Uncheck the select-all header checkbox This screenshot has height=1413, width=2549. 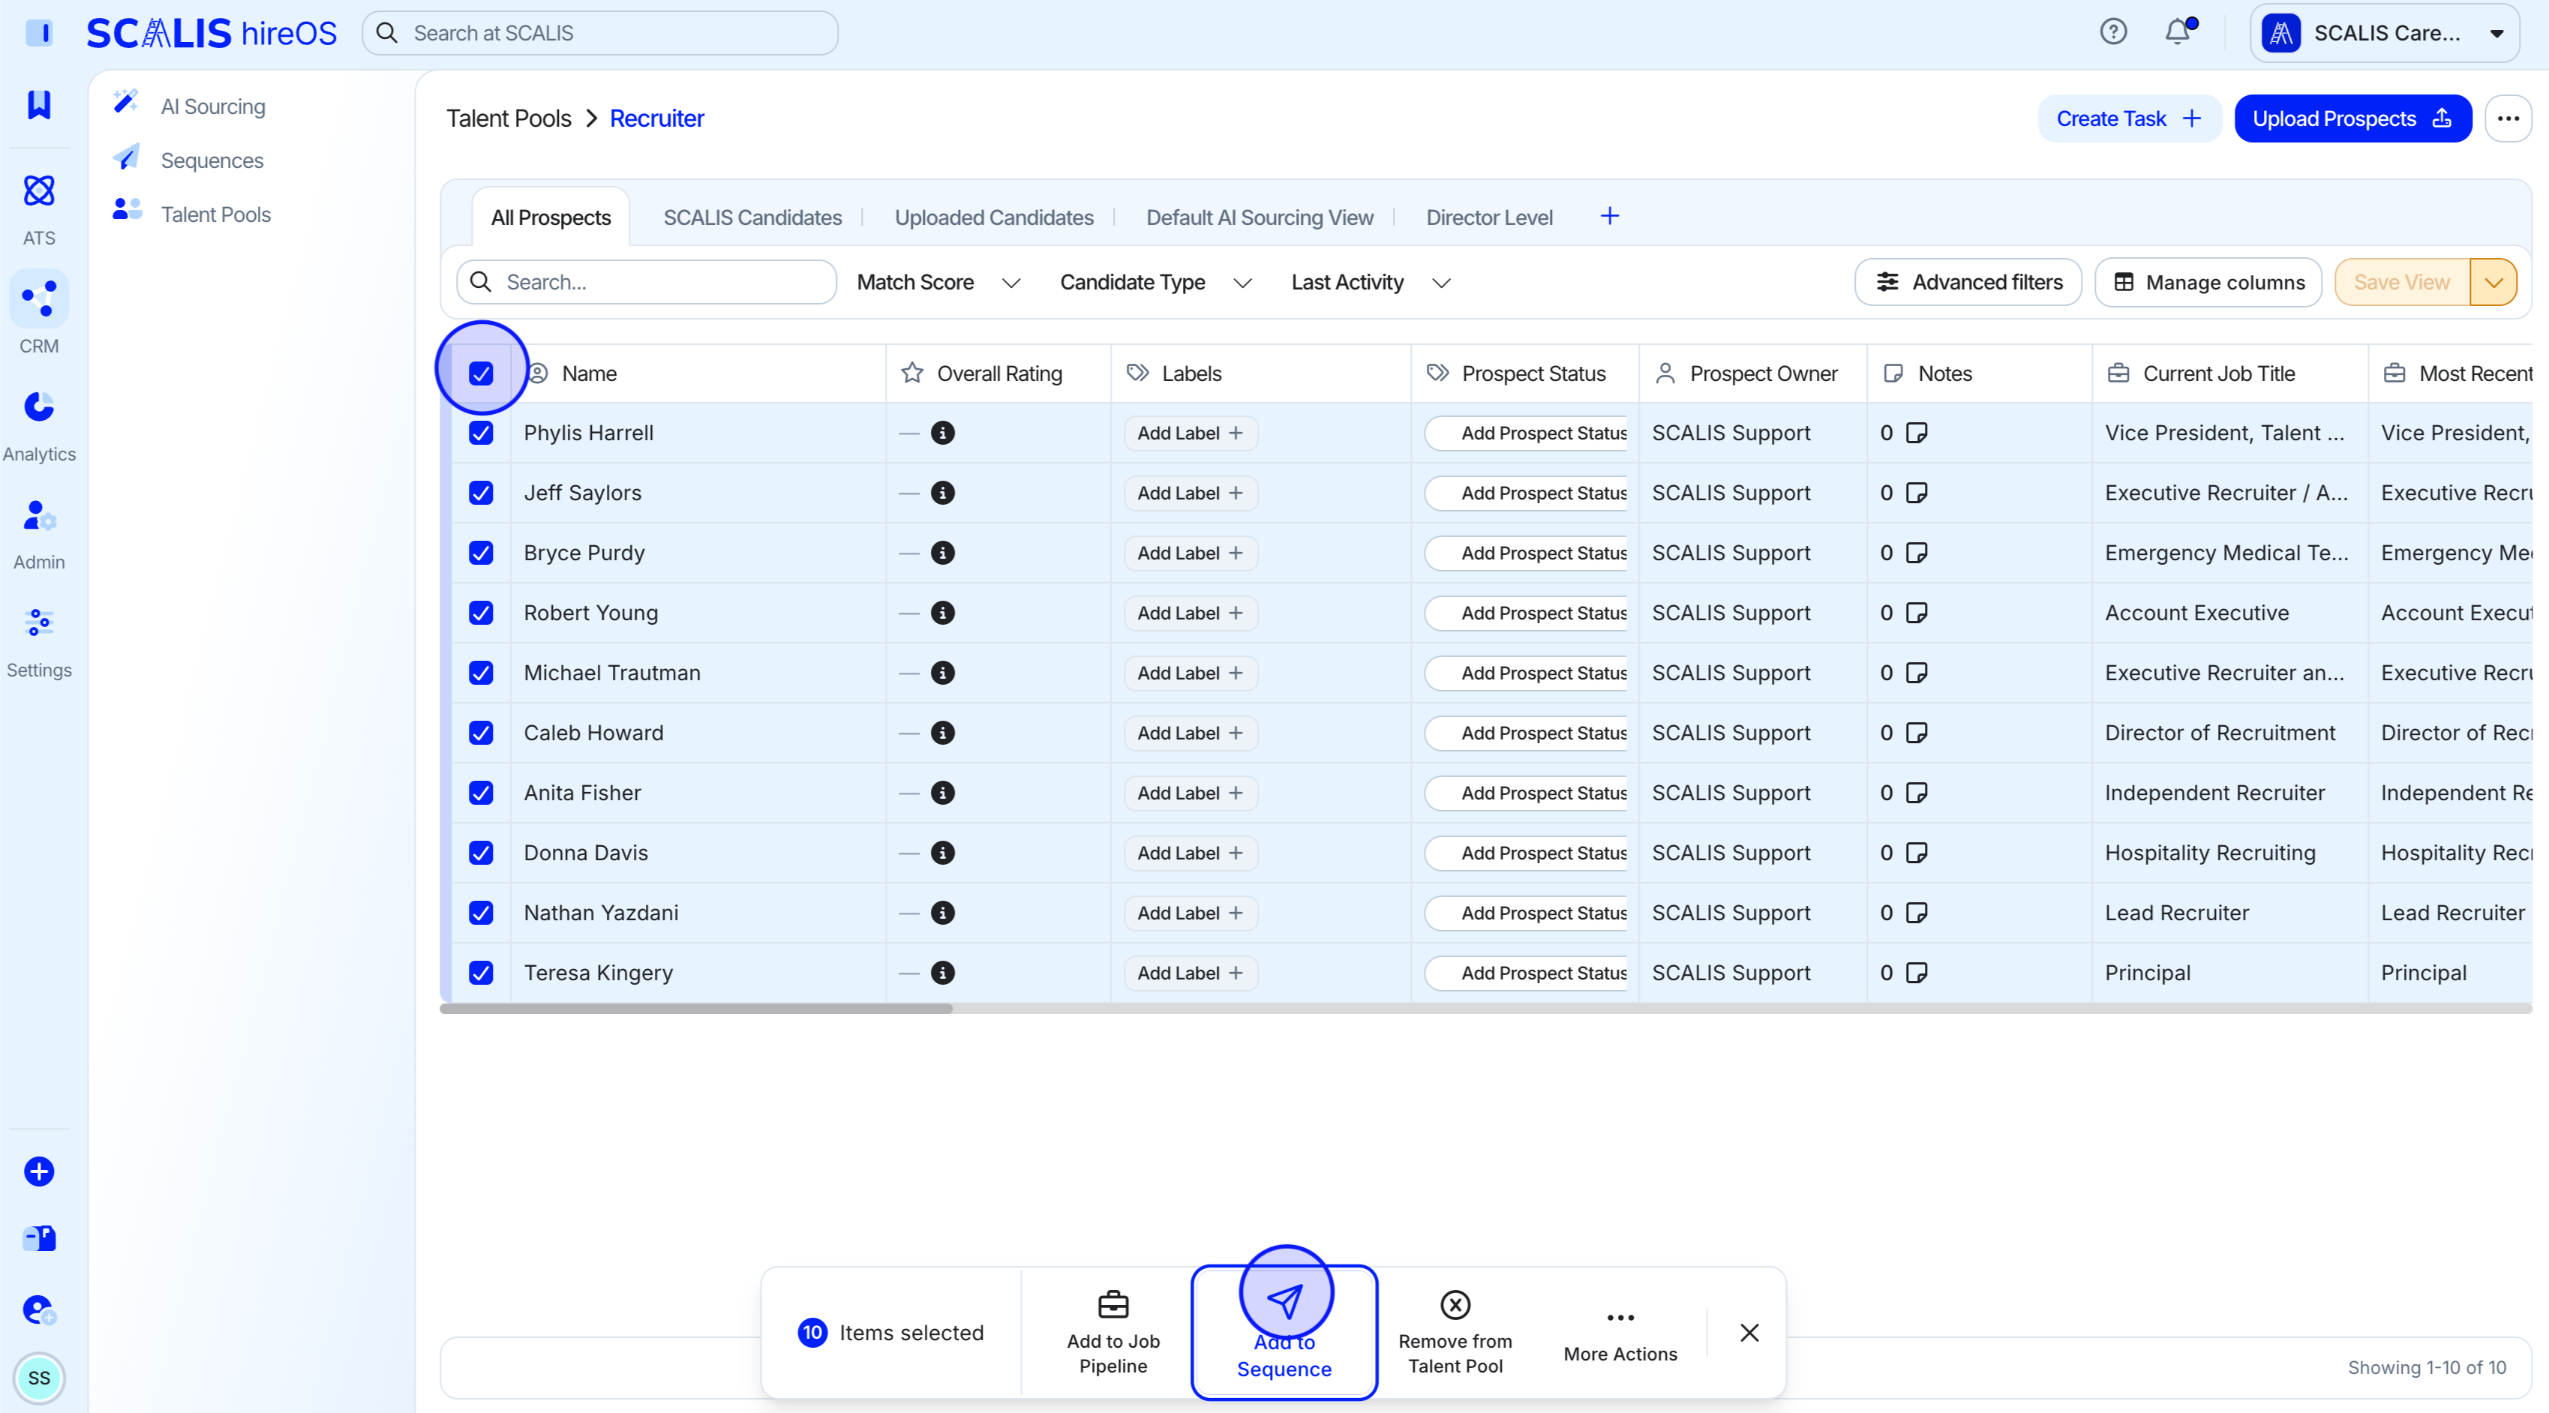pyautogui.click(x=481, y=373)
